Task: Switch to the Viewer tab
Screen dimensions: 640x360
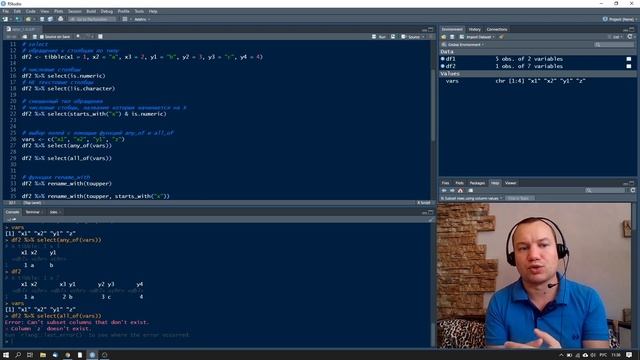Action: (x=510, y=183)
